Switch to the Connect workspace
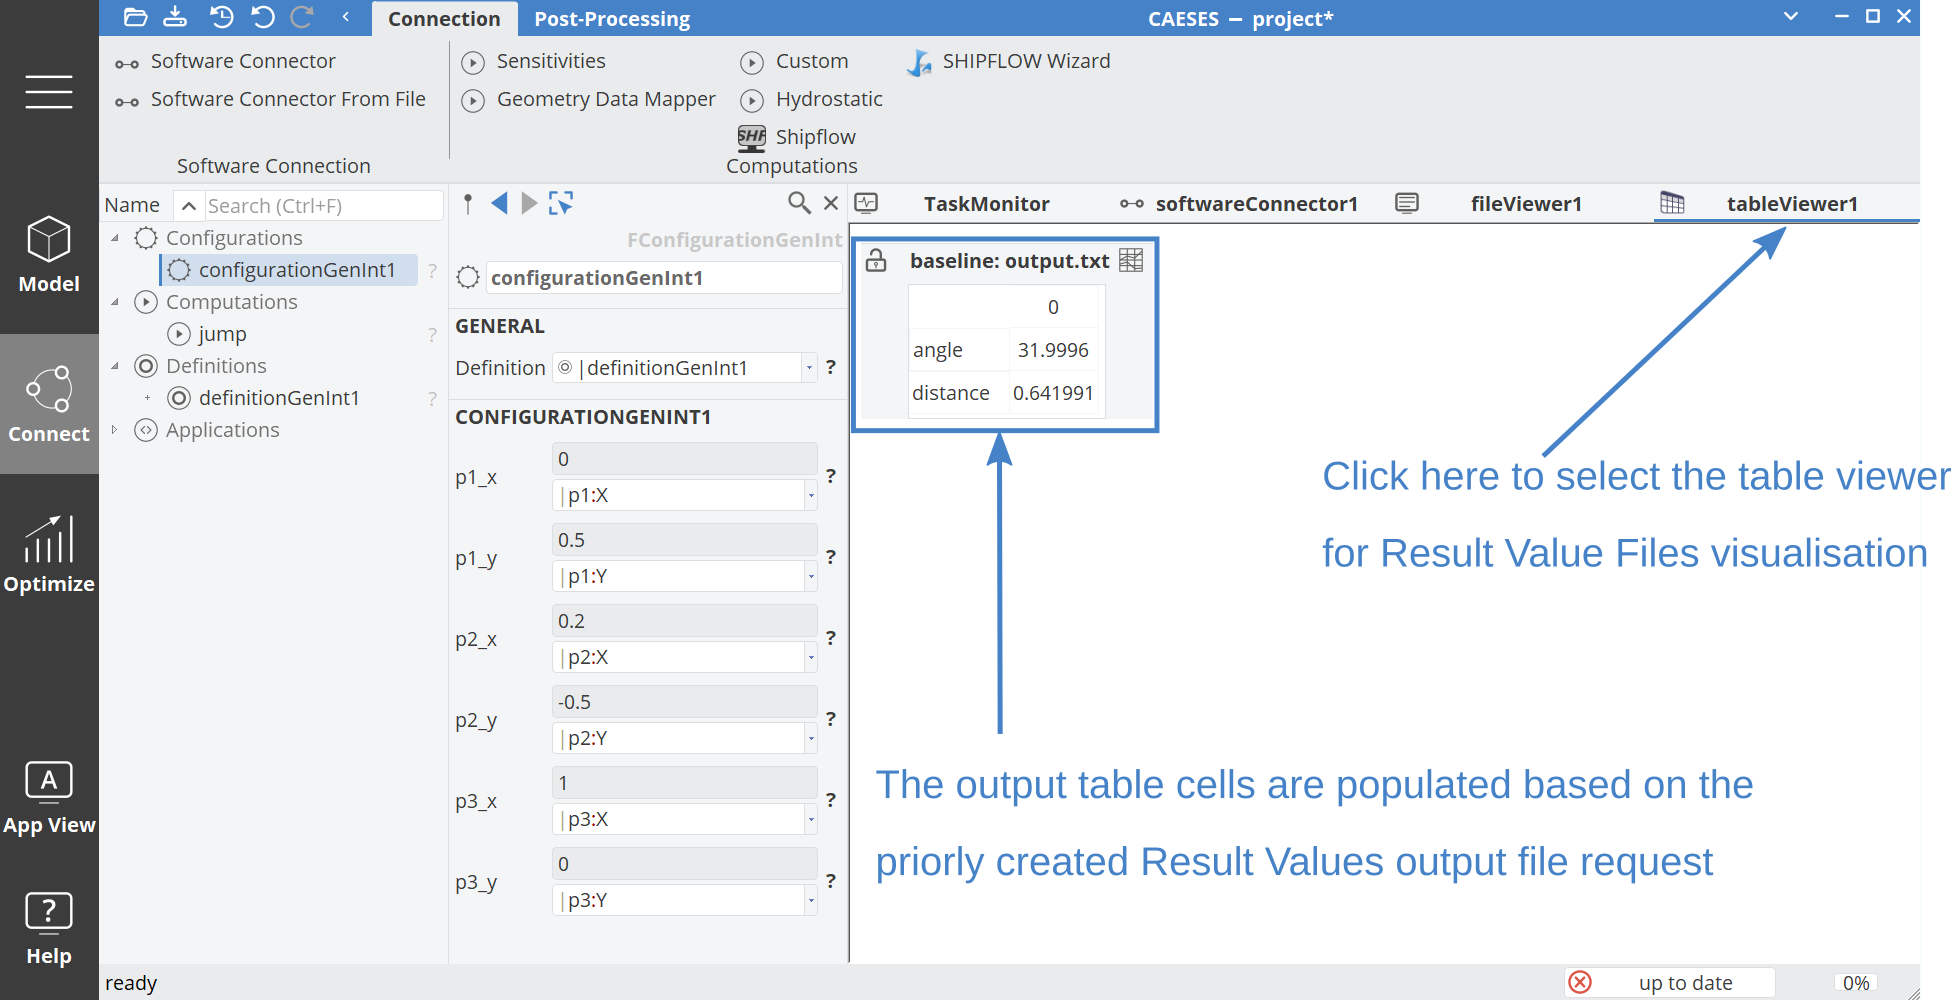 (x=49, y=404)
